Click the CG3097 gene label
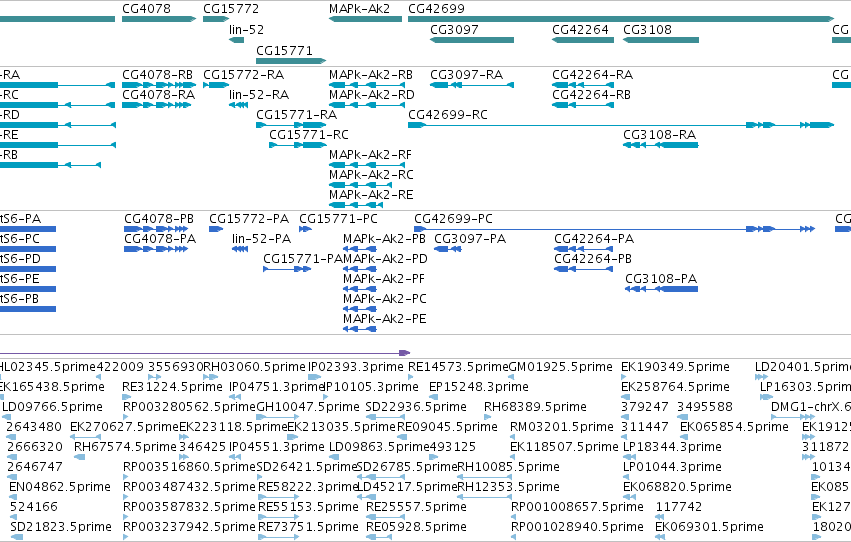 [454, 30]
